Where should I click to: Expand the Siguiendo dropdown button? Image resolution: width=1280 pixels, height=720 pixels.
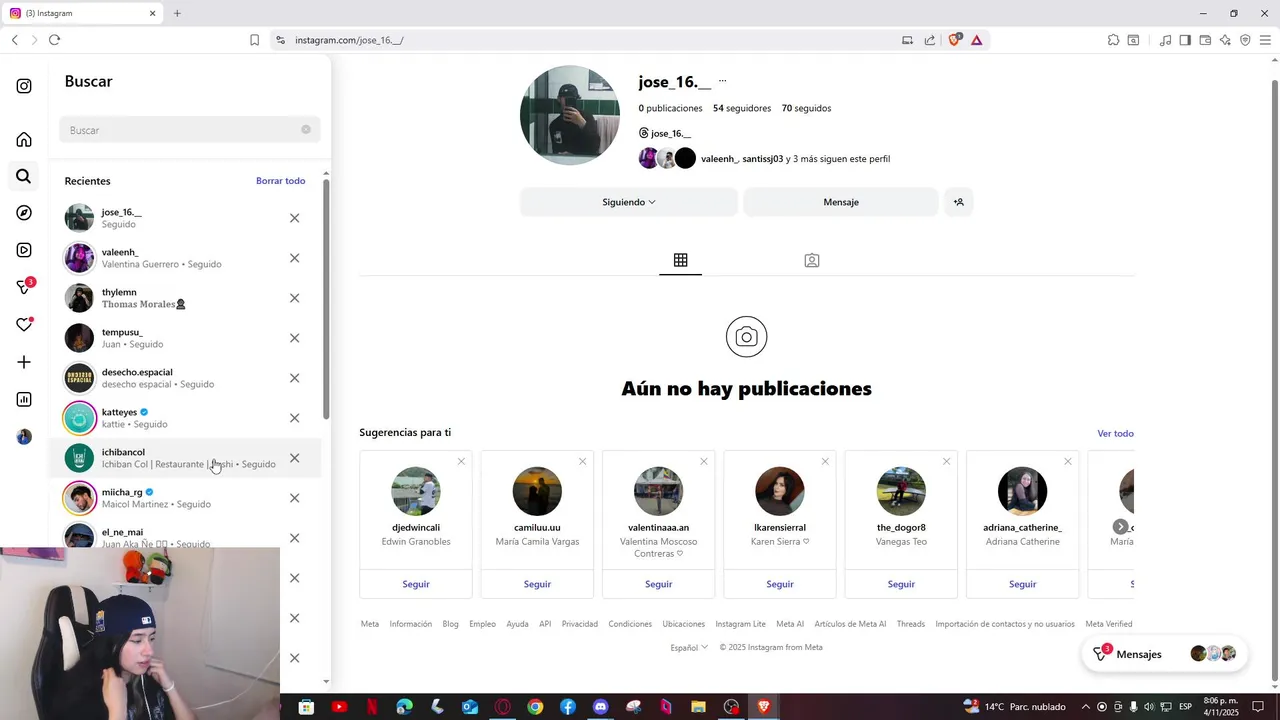(629, 202)
